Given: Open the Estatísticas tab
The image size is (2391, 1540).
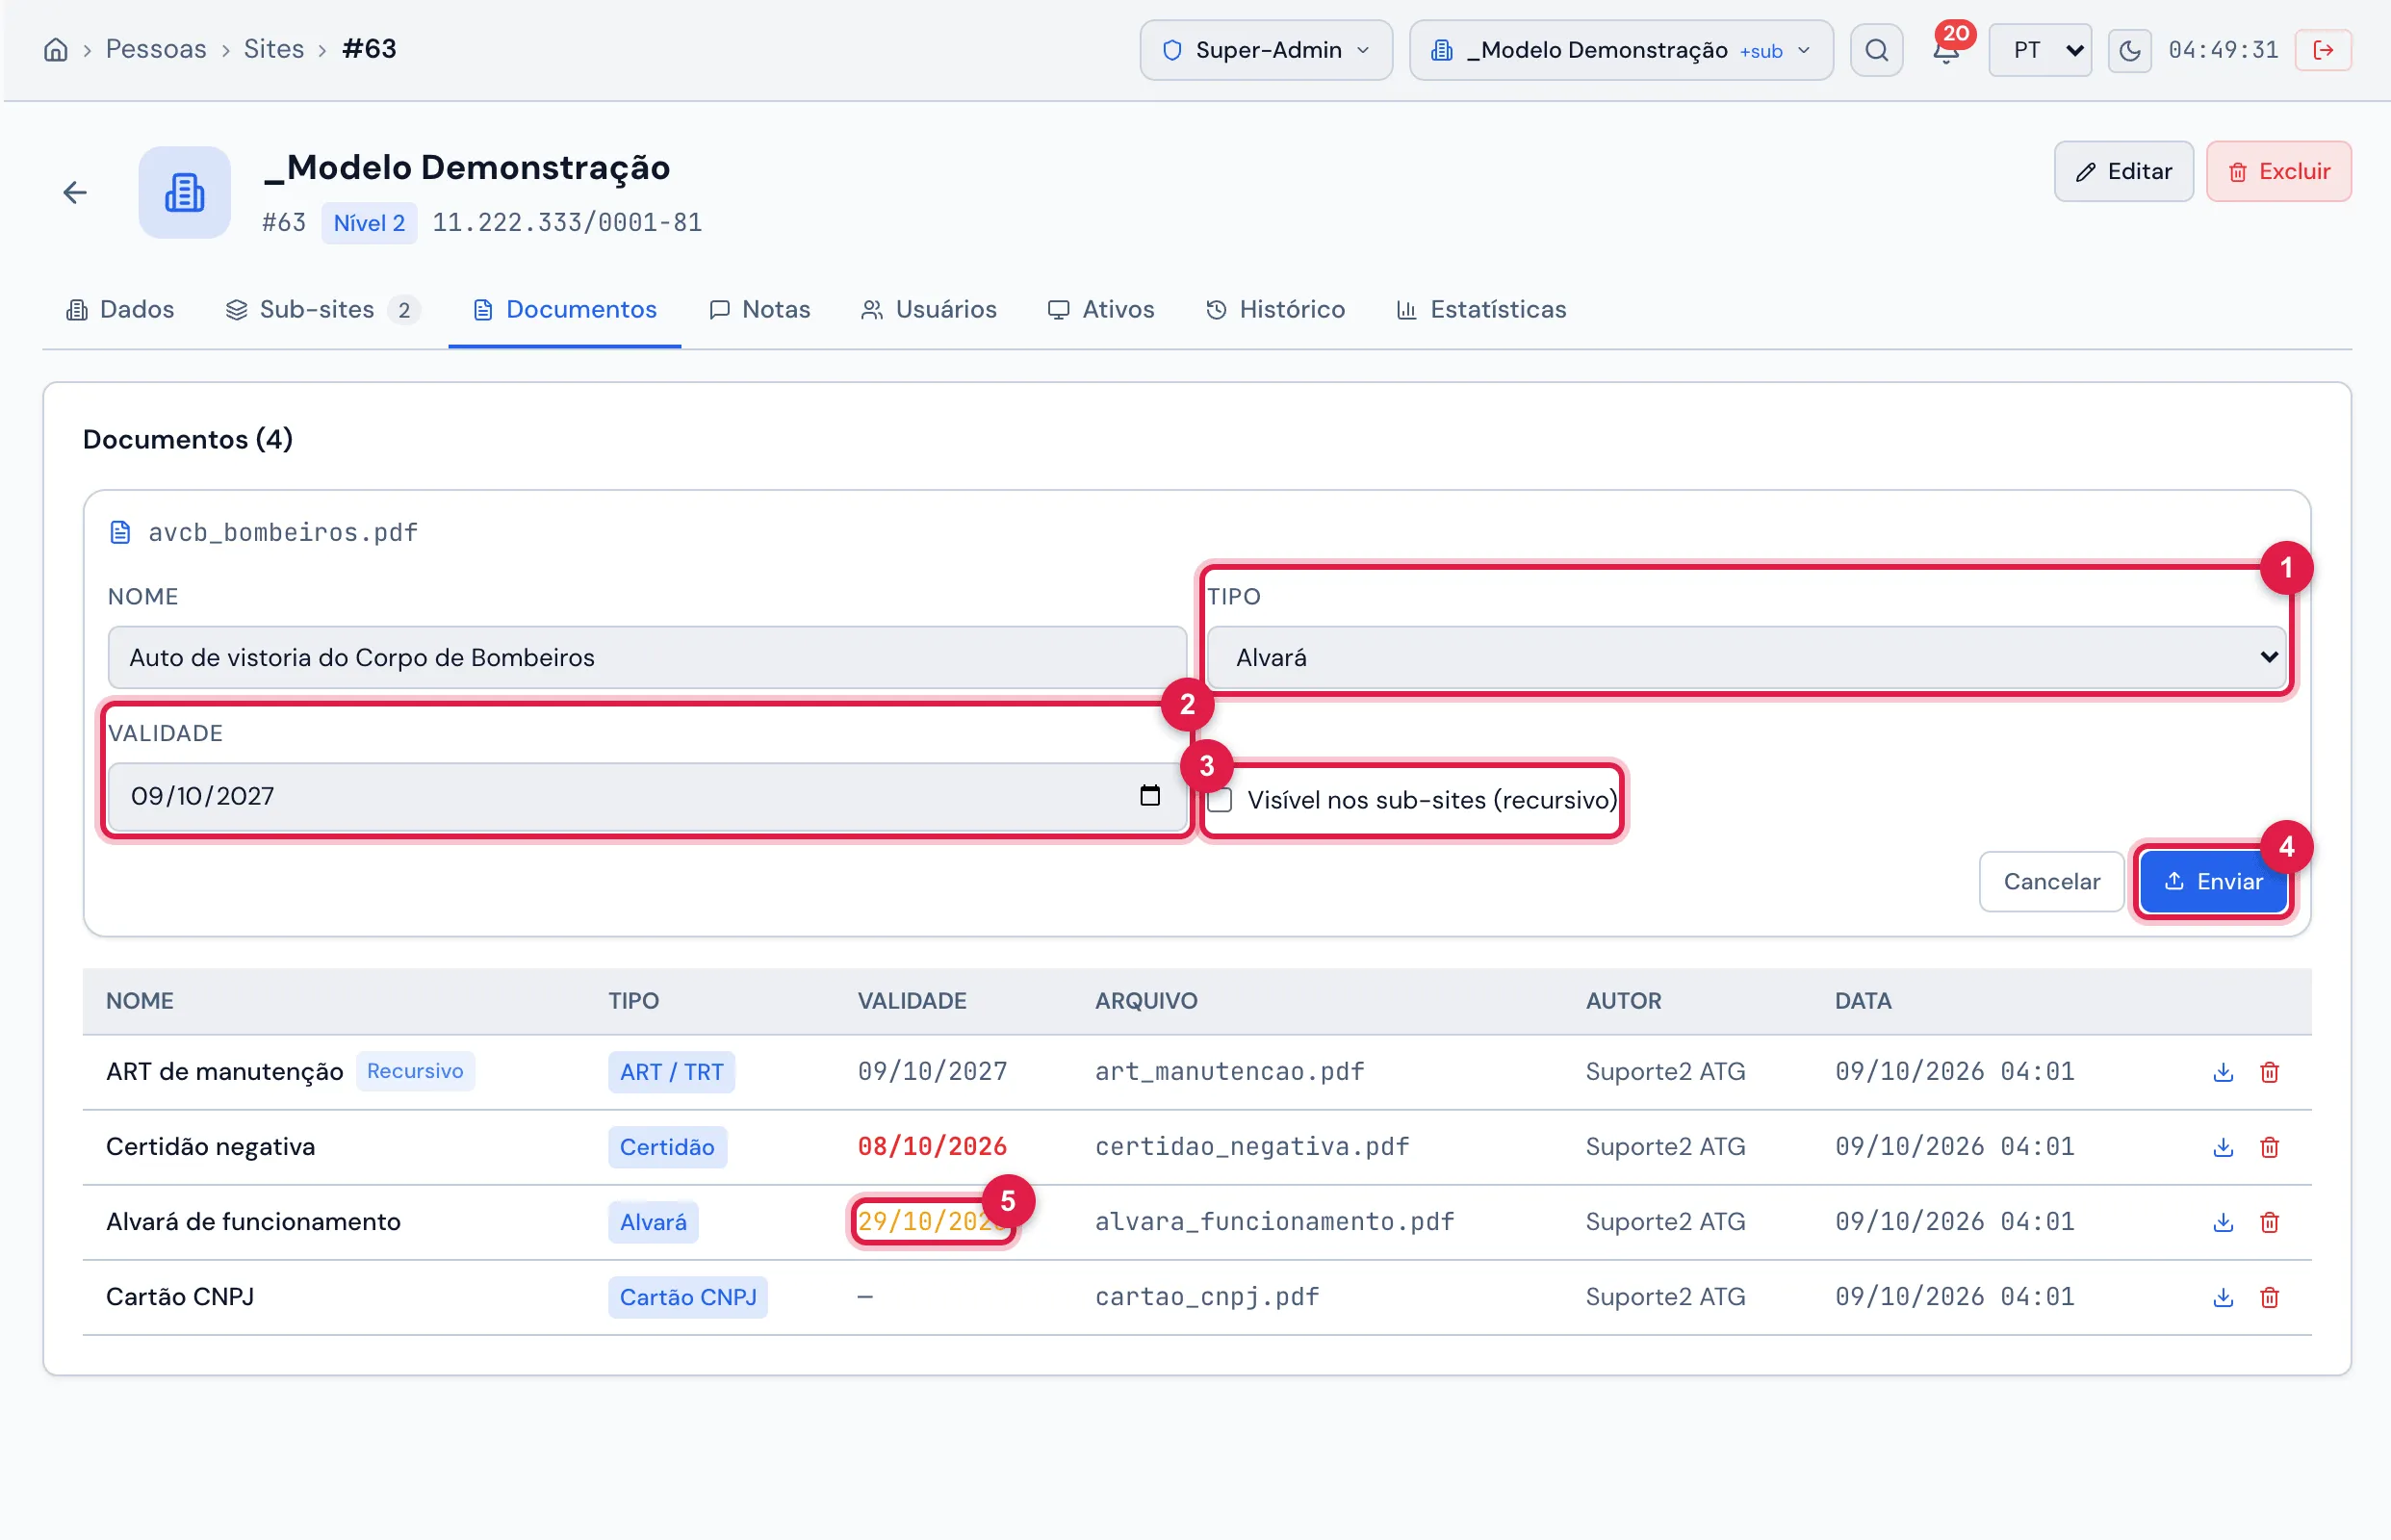Looking at the screenshot, I should click(1481, 310).
